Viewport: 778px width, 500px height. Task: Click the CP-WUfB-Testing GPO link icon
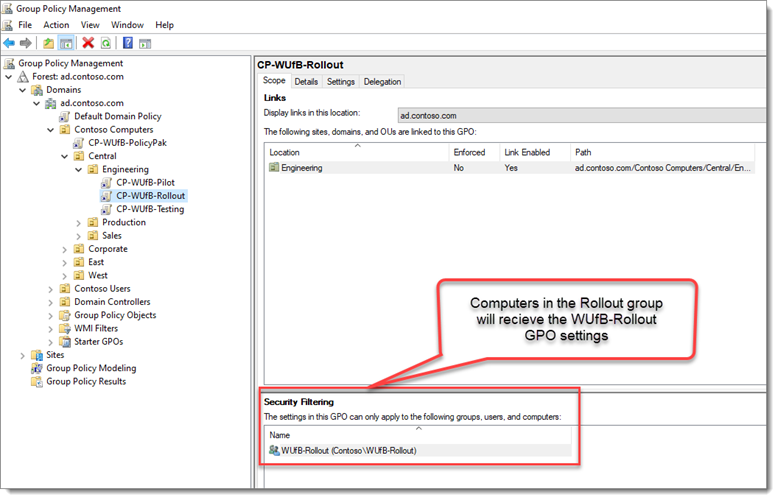[x=106, y=209]
